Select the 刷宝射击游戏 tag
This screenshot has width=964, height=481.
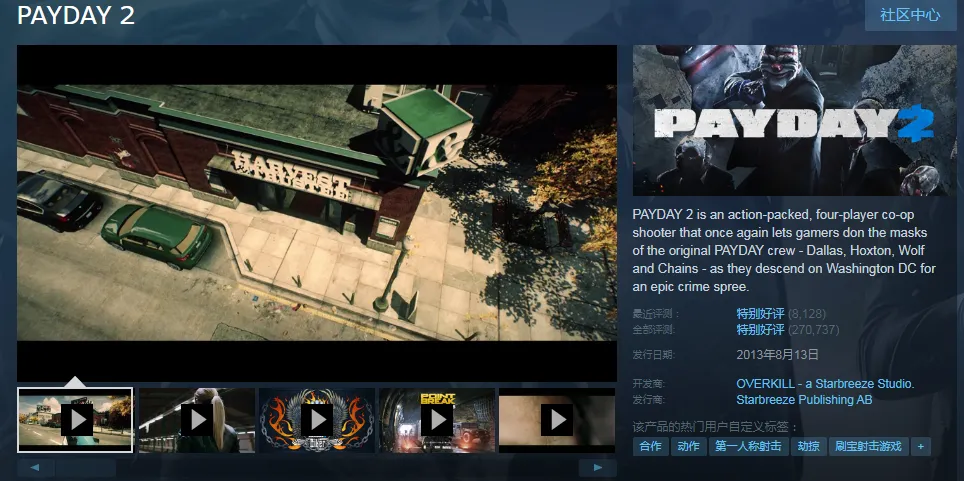[x=867, y=446]
